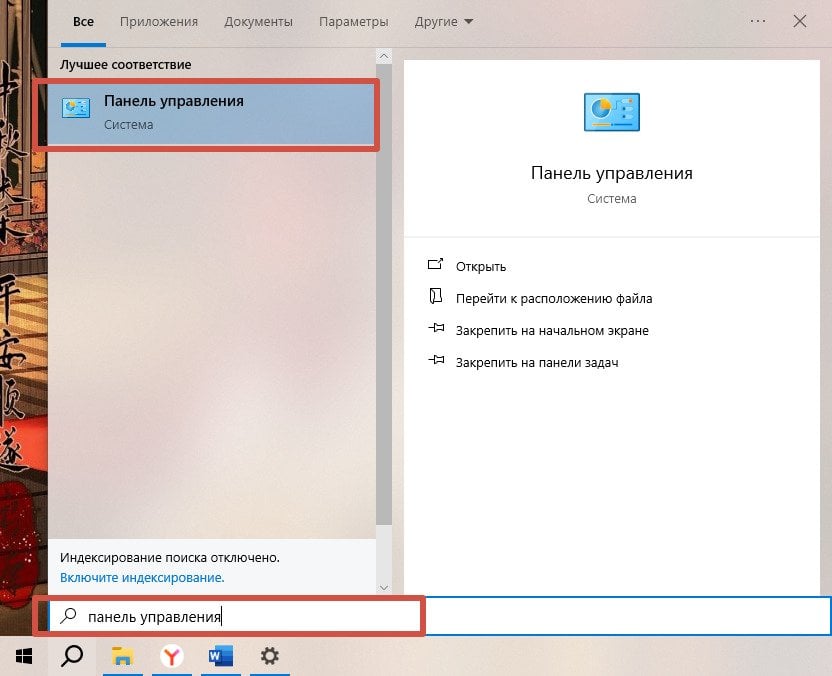Launch Yandex Browser from the taskbar
832x676 pixels.
[171, 656]
